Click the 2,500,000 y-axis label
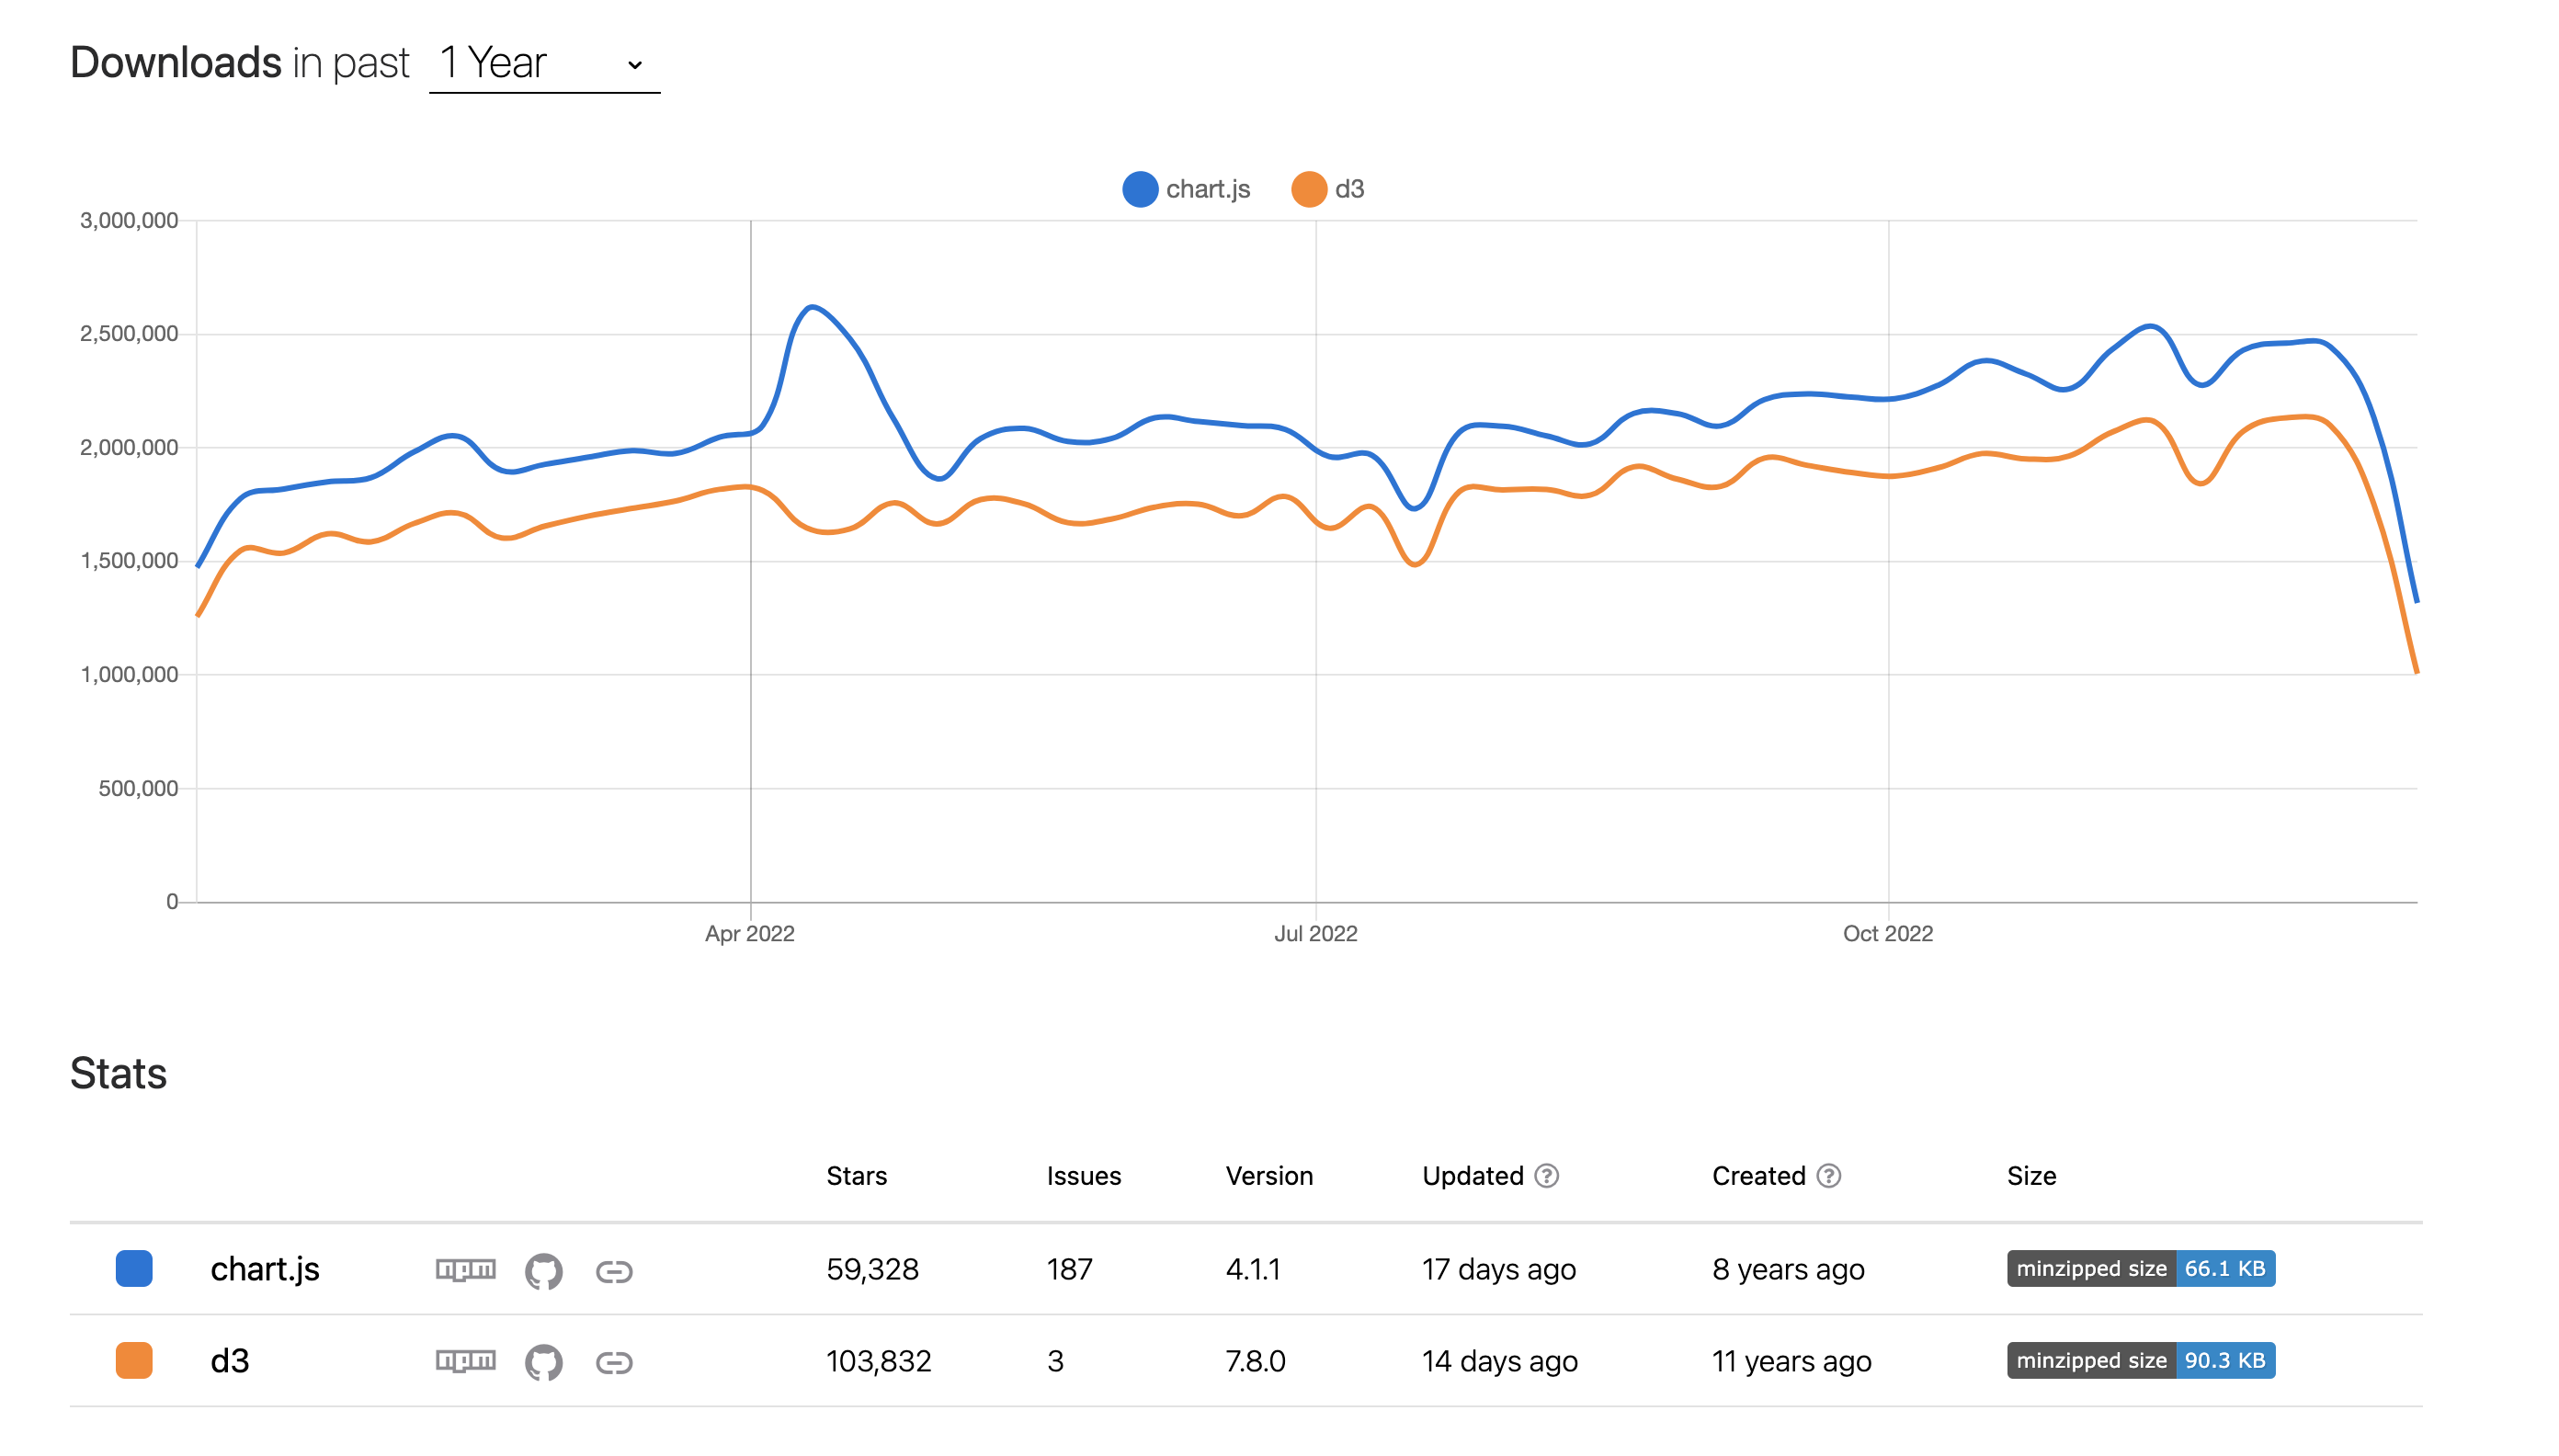 [x=129, y=334]
